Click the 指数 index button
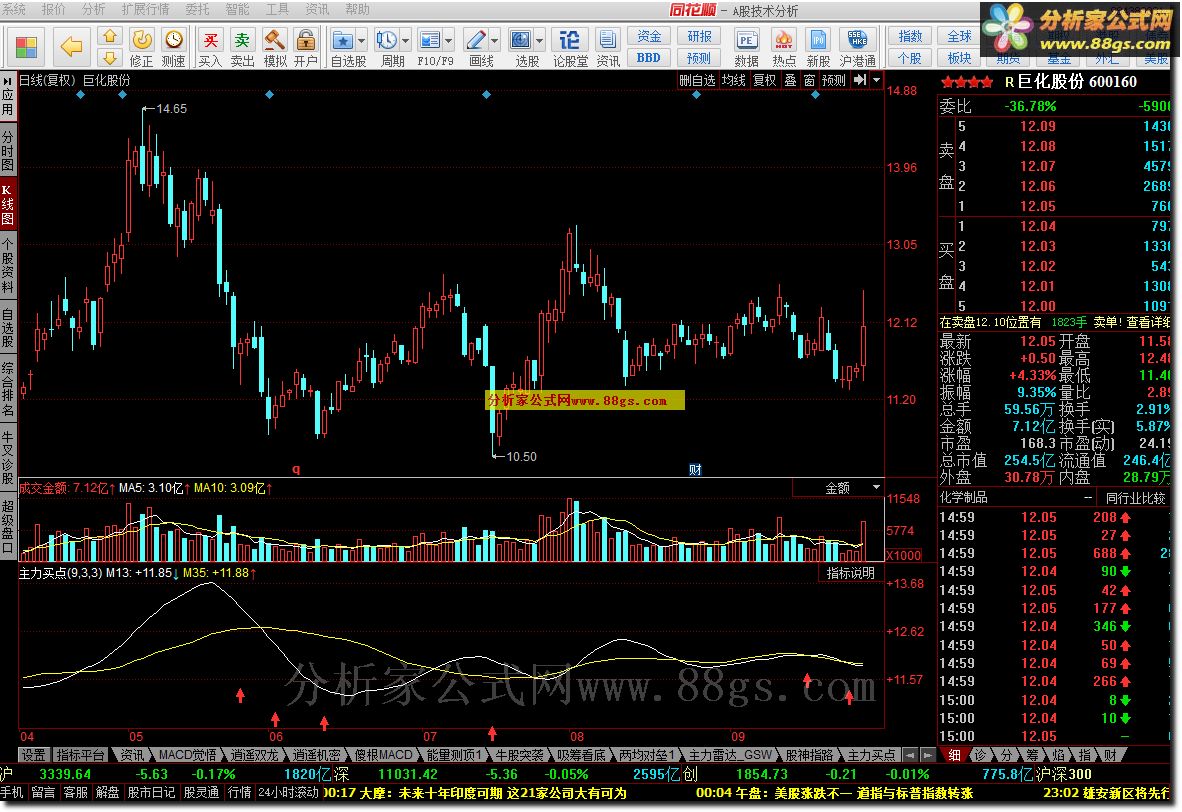 point(910,36)
